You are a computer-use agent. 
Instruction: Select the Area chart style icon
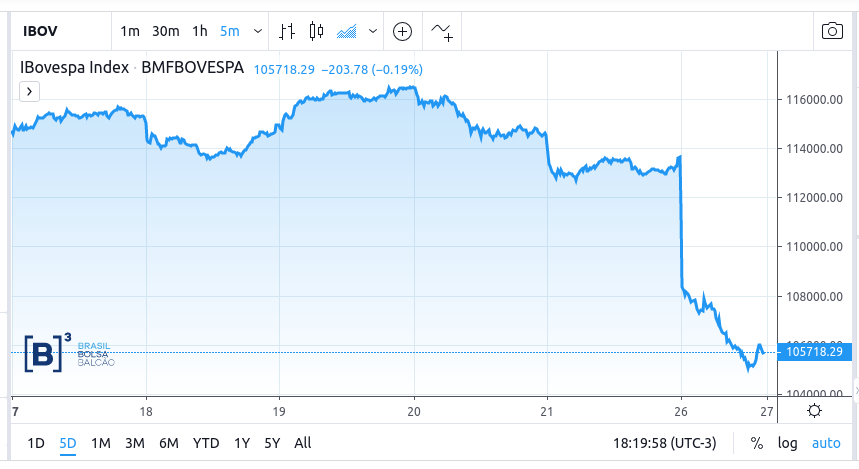pos(347,31)
